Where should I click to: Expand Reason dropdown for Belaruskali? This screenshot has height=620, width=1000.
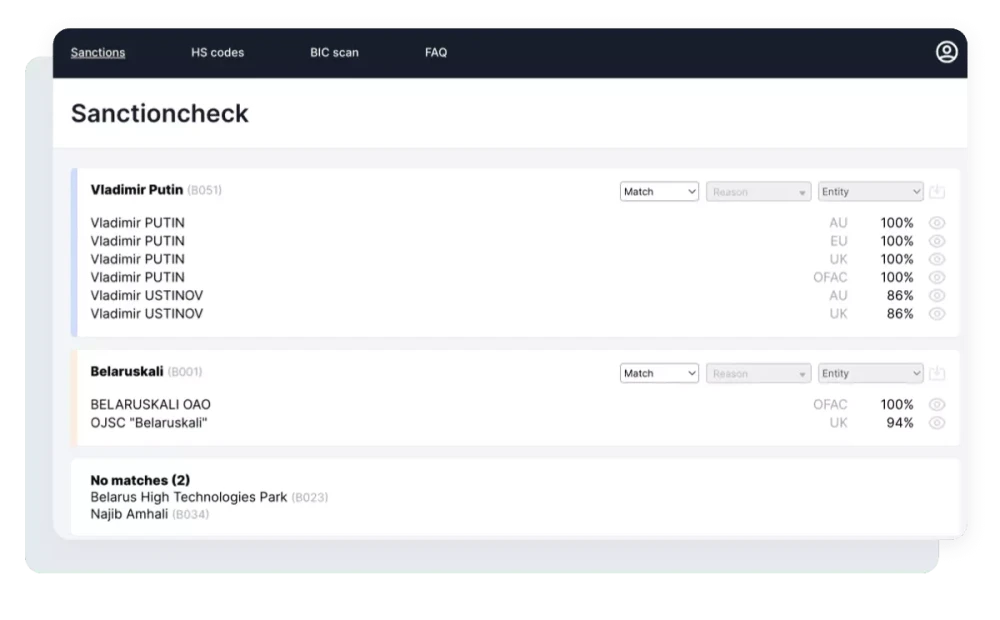(x=758, y=374)
